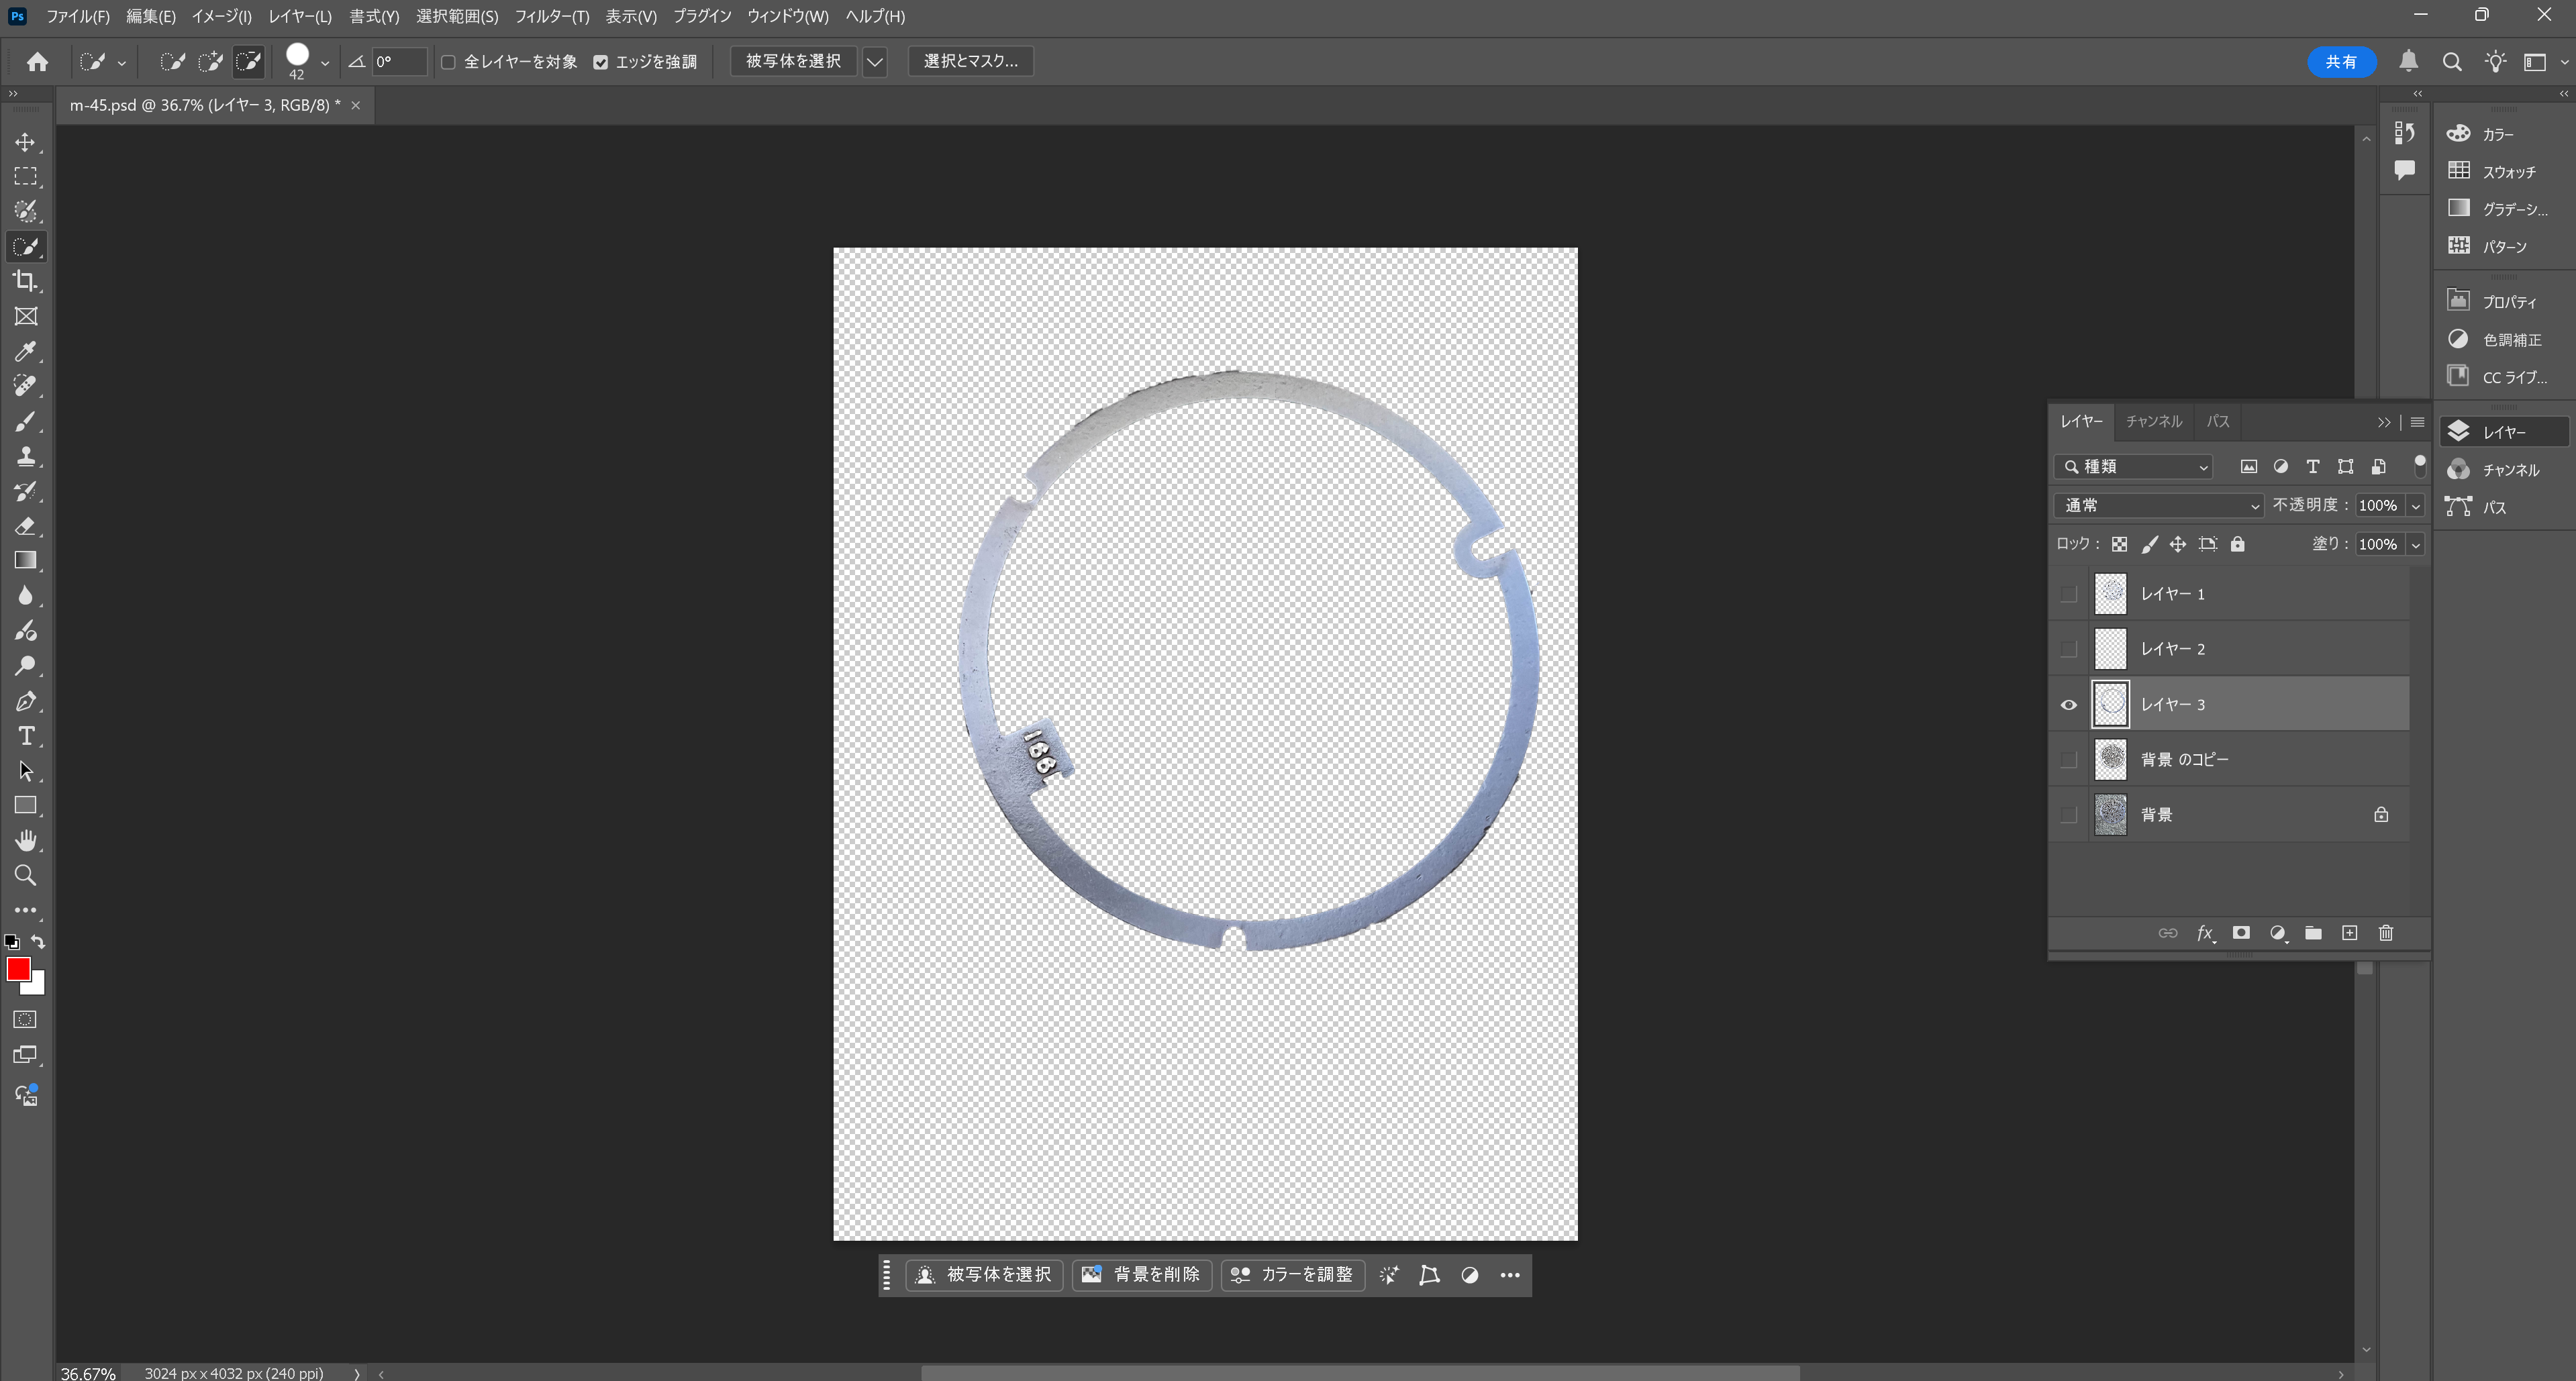Click the delete layer trash icon
Screen dimensions: 2576x1381
[x=2386, y=933]
